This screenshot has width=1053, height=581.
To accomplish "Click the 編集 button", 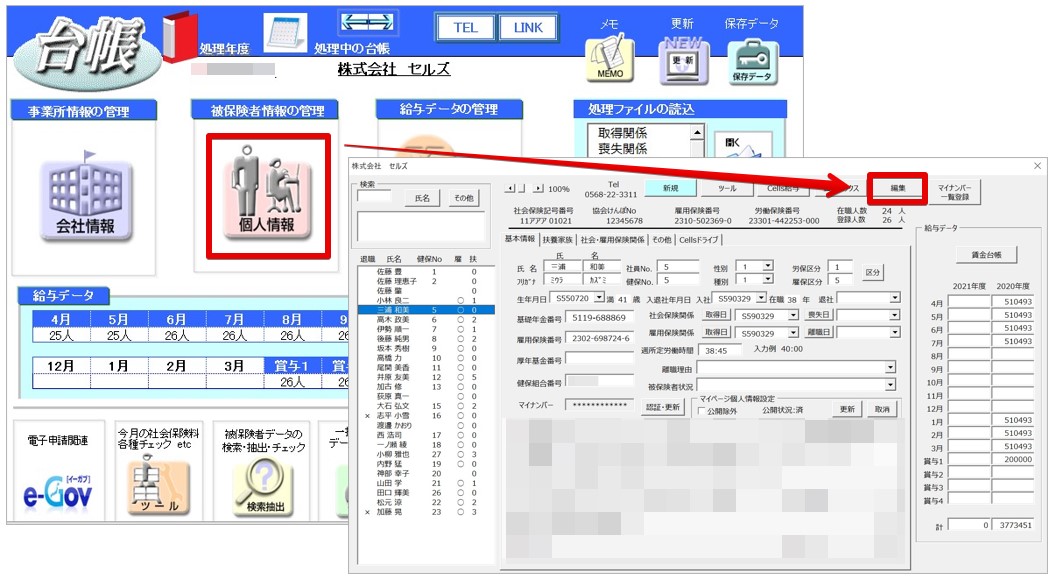I will point(898,188).
